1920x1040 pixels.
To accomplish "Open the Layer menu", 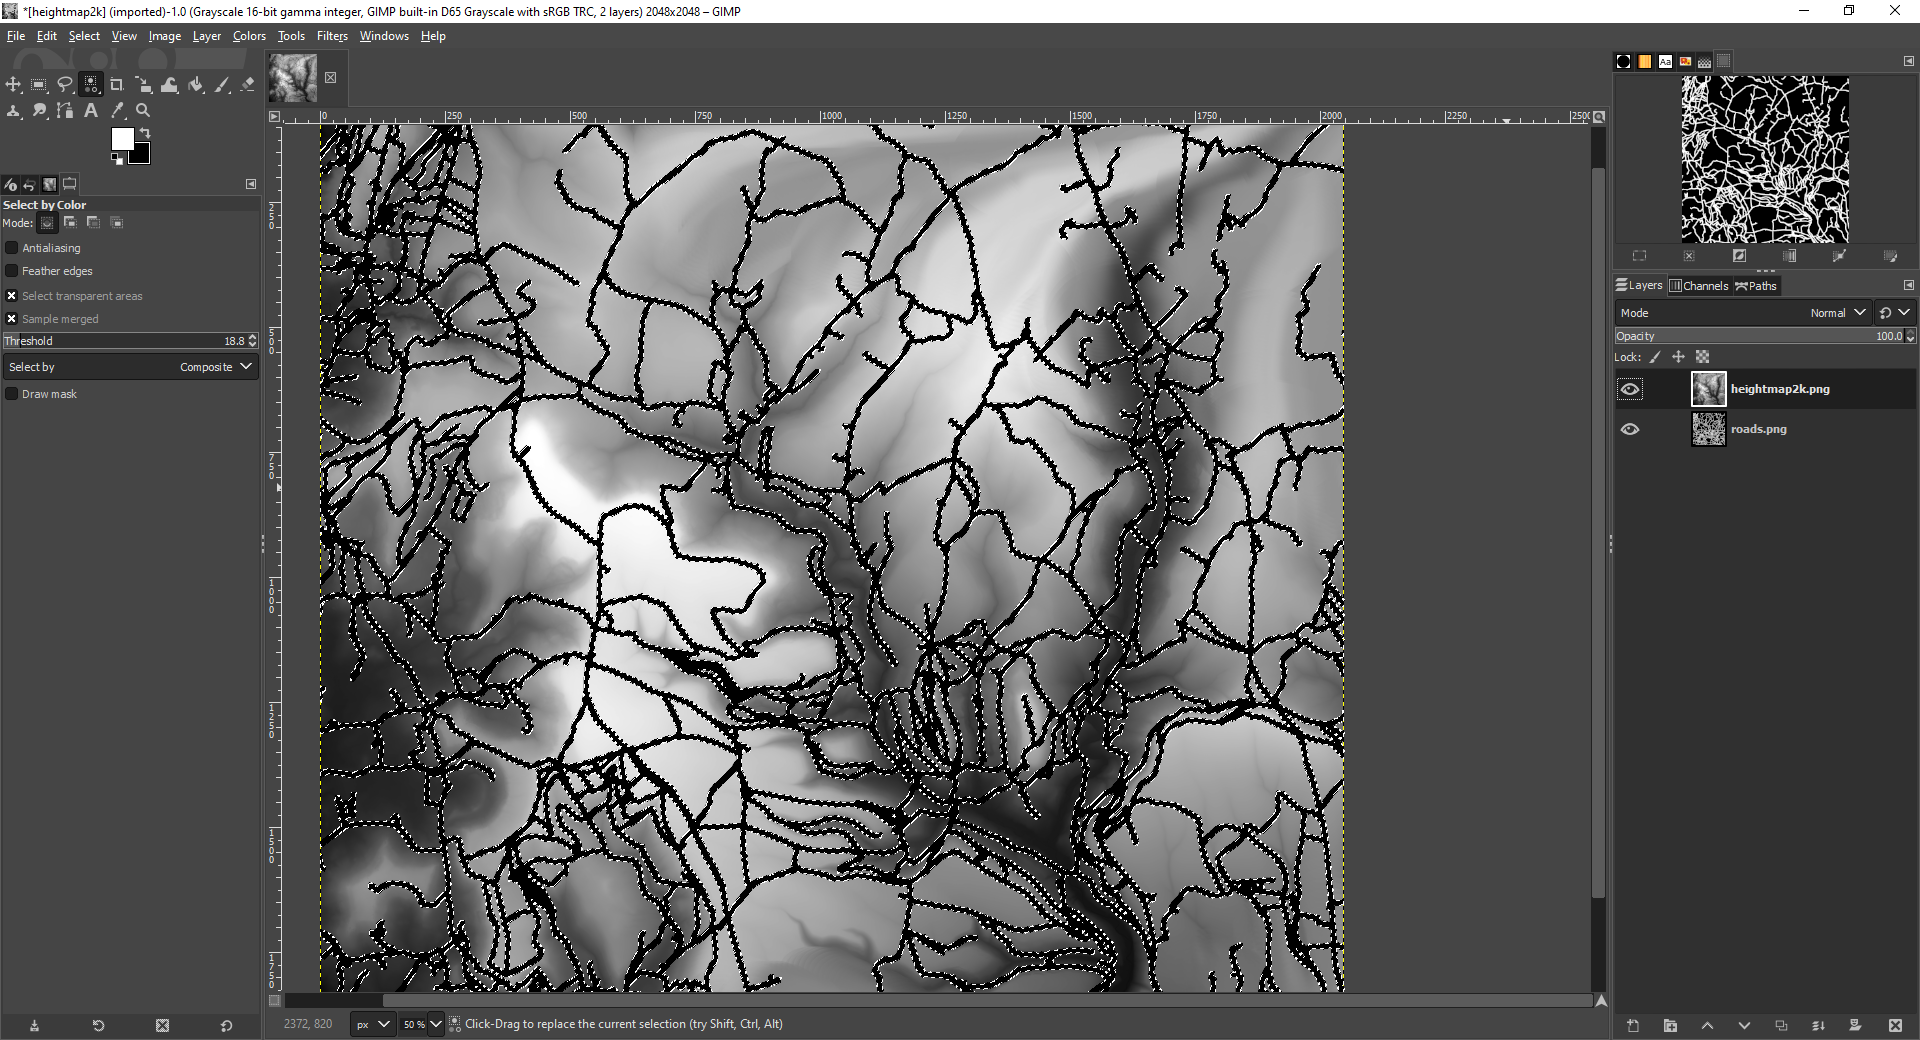I will [x=207, y=36].
